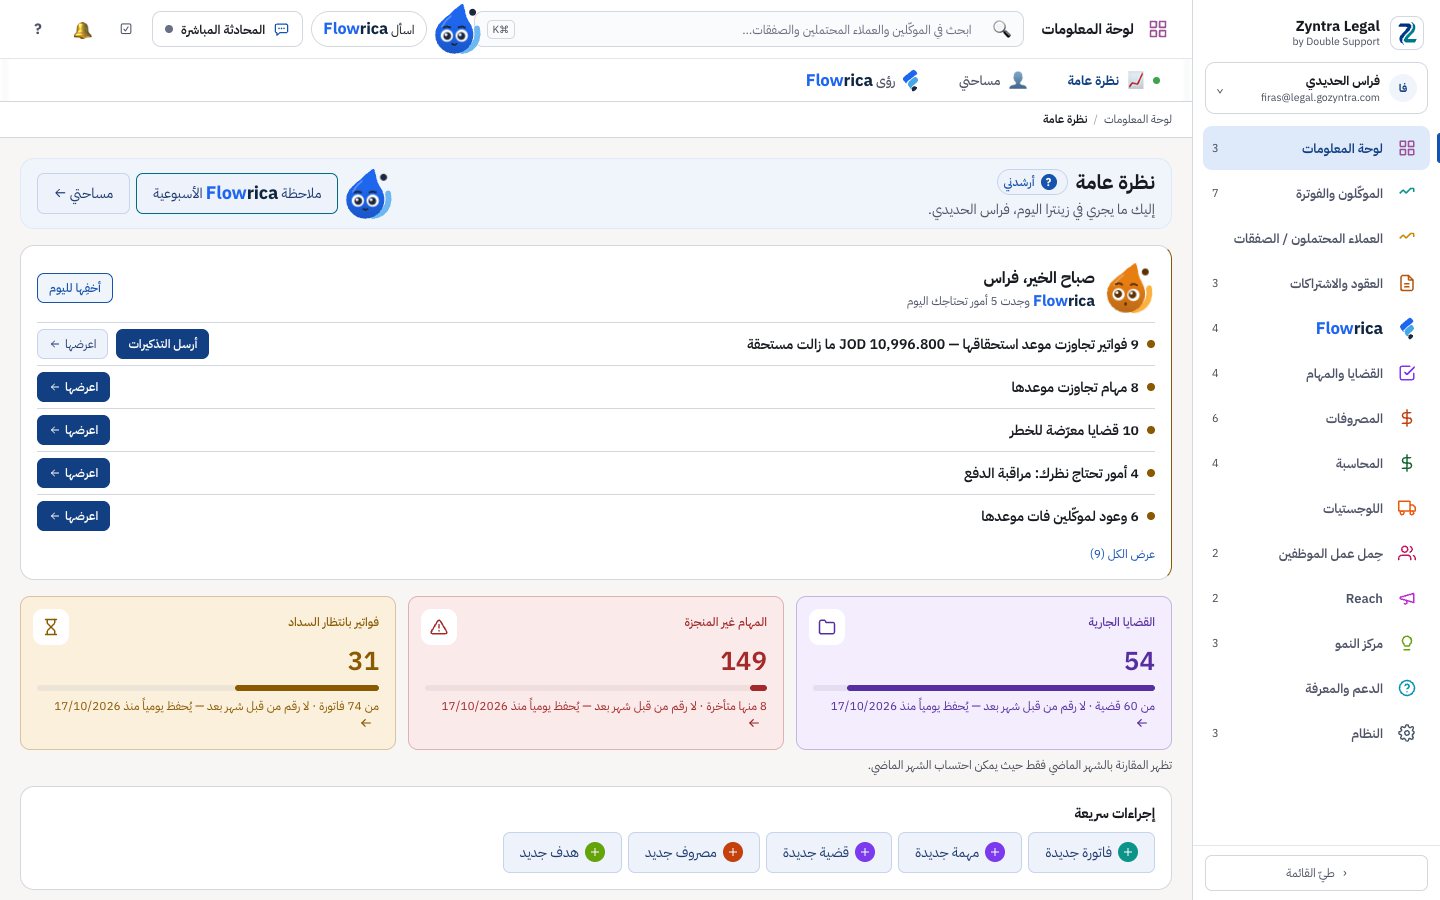Click the أرسل التذكيرات button

162,344
